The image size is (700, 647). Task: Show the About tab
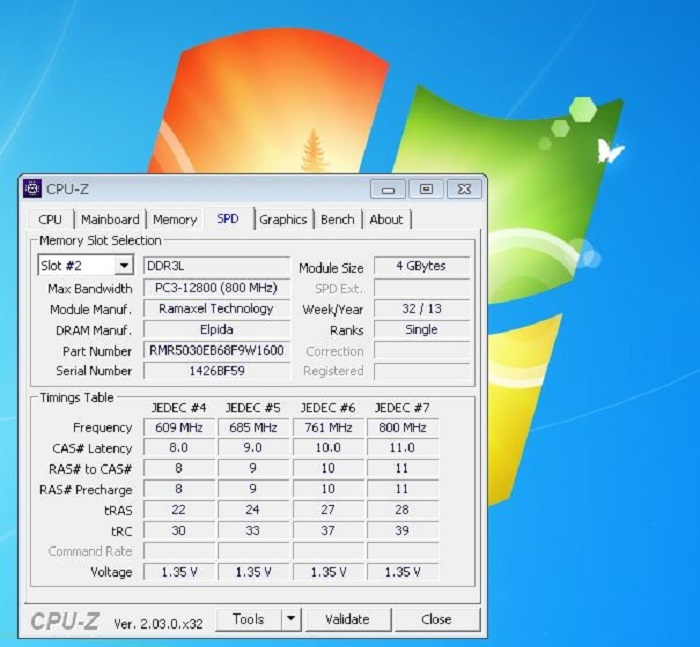pos(386,220)
